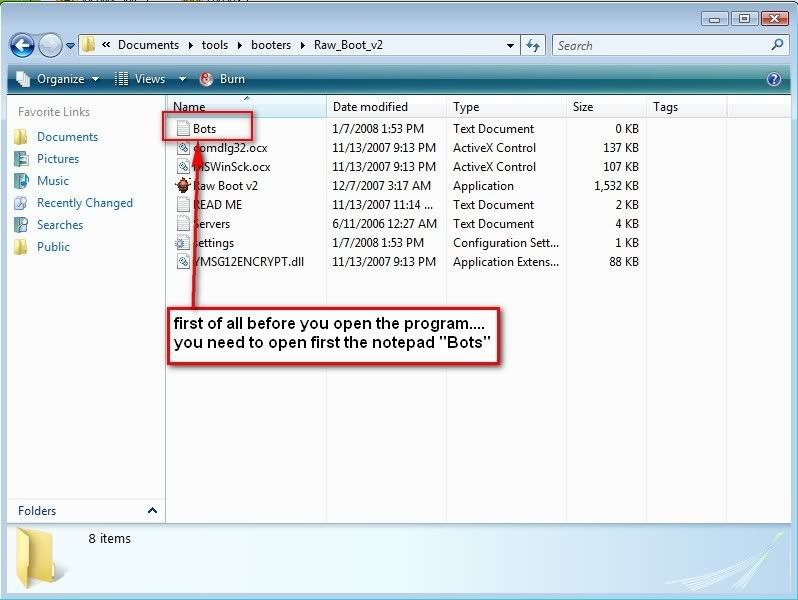Click the Searches icon in sidebar
Image resolution: width=798 pixels, height=600 pixels.
[21, 224]
